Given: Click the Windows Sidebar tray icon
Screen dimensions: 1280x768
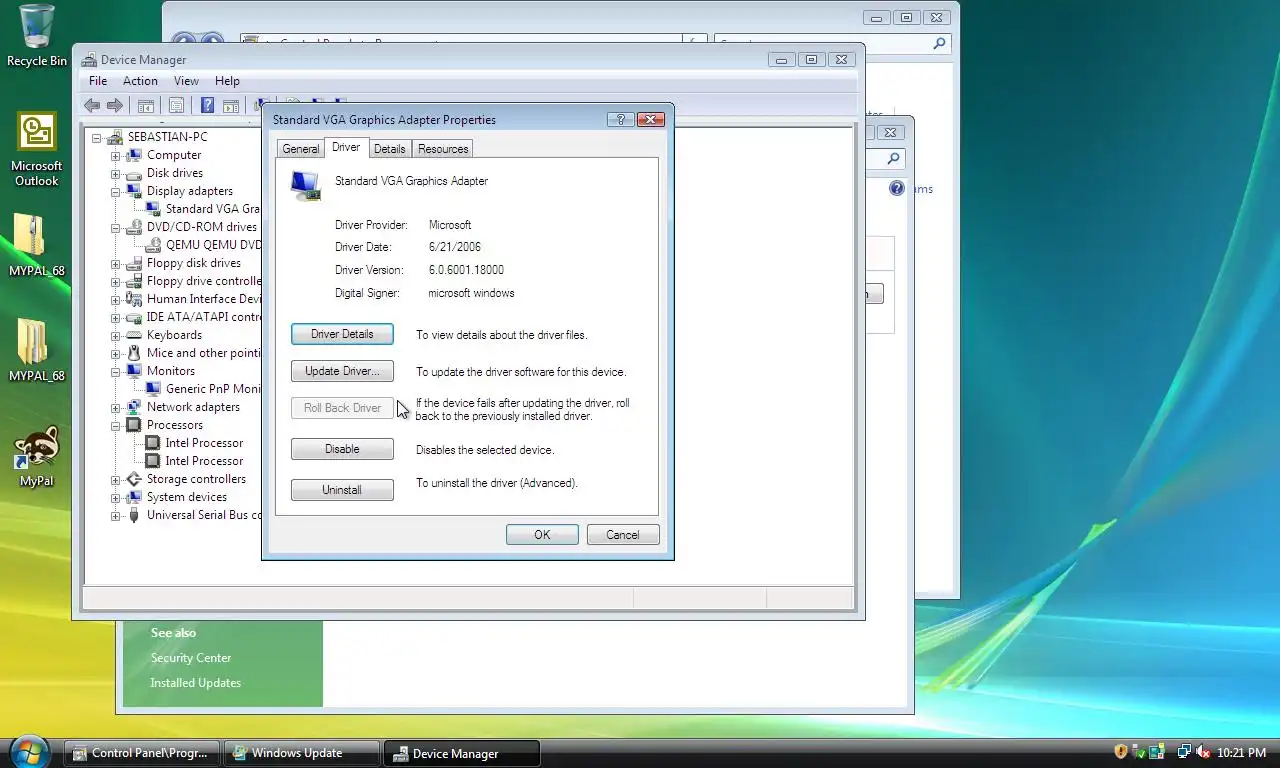Looking at the screenshot, I should (x=1157, y=752).
